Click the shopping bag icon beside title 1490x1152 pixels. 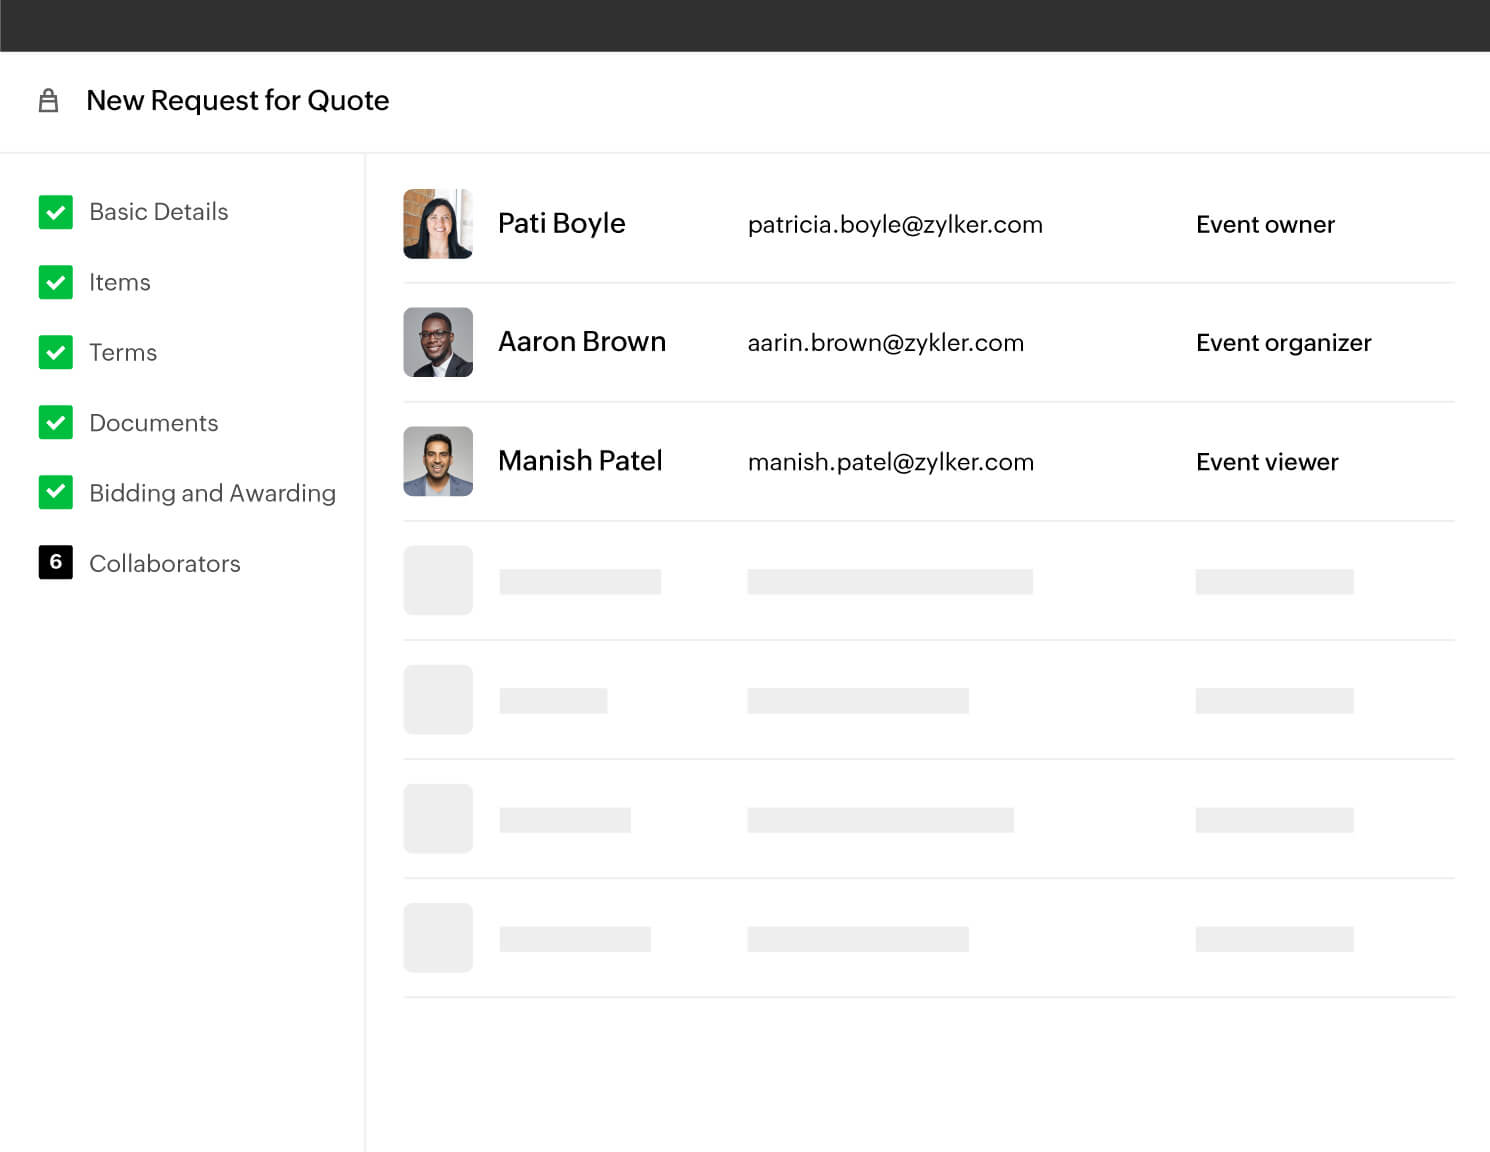pos(48,100)
